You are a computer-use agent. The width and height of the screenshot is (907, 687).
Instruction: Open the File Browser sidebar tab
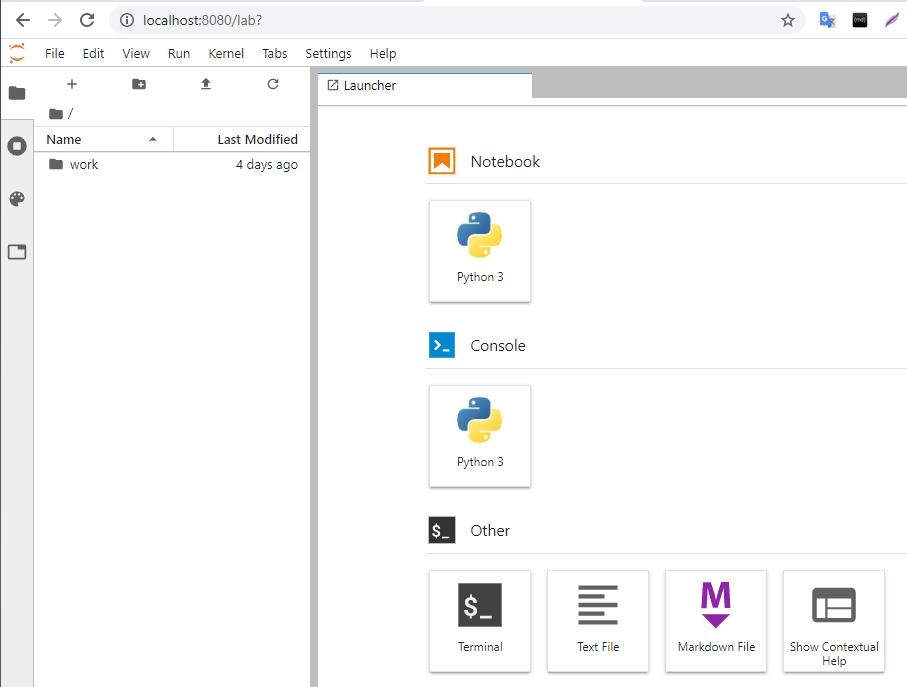point(17,93)
